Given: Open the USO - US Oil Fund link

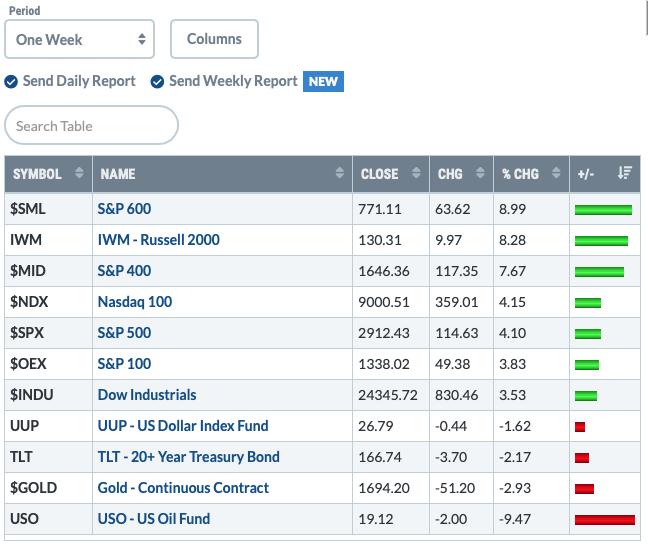Looking at the screenshot, I should 154,519.
